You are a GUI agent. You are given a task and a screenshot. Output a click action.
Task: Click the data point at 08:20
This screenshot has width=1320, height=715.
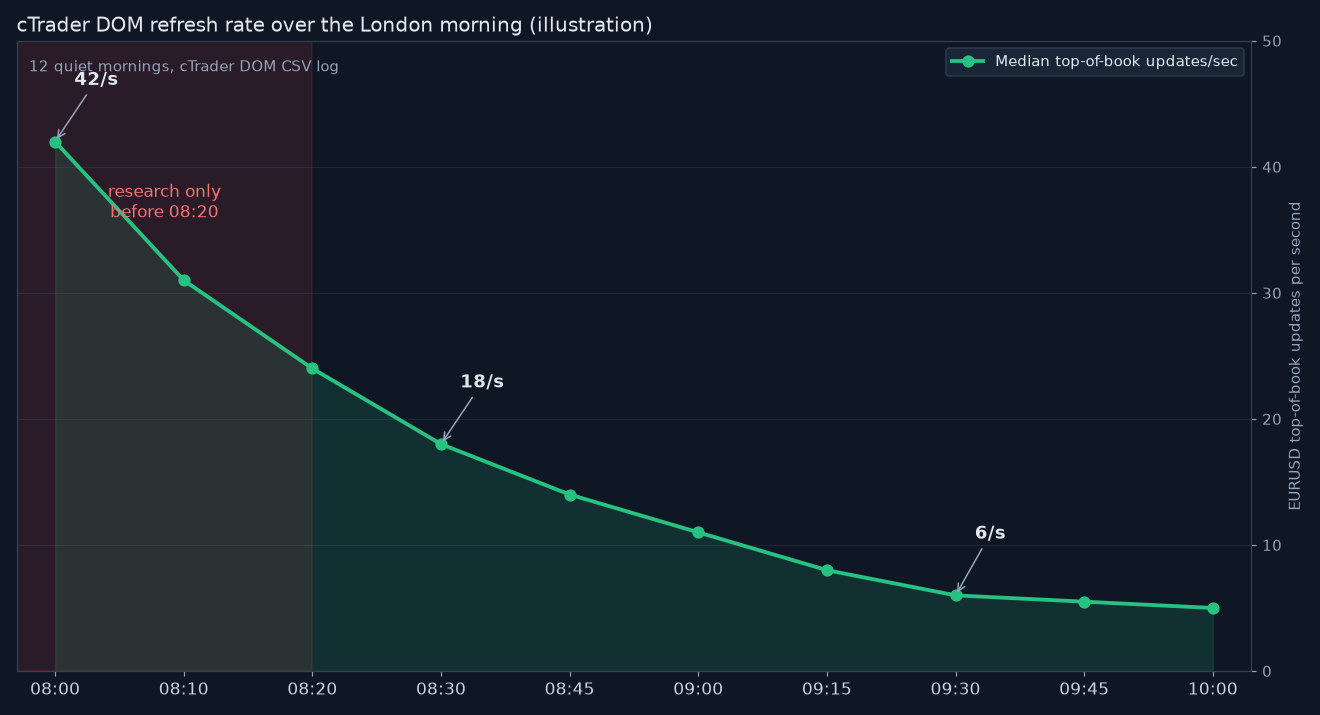point(312,368)
